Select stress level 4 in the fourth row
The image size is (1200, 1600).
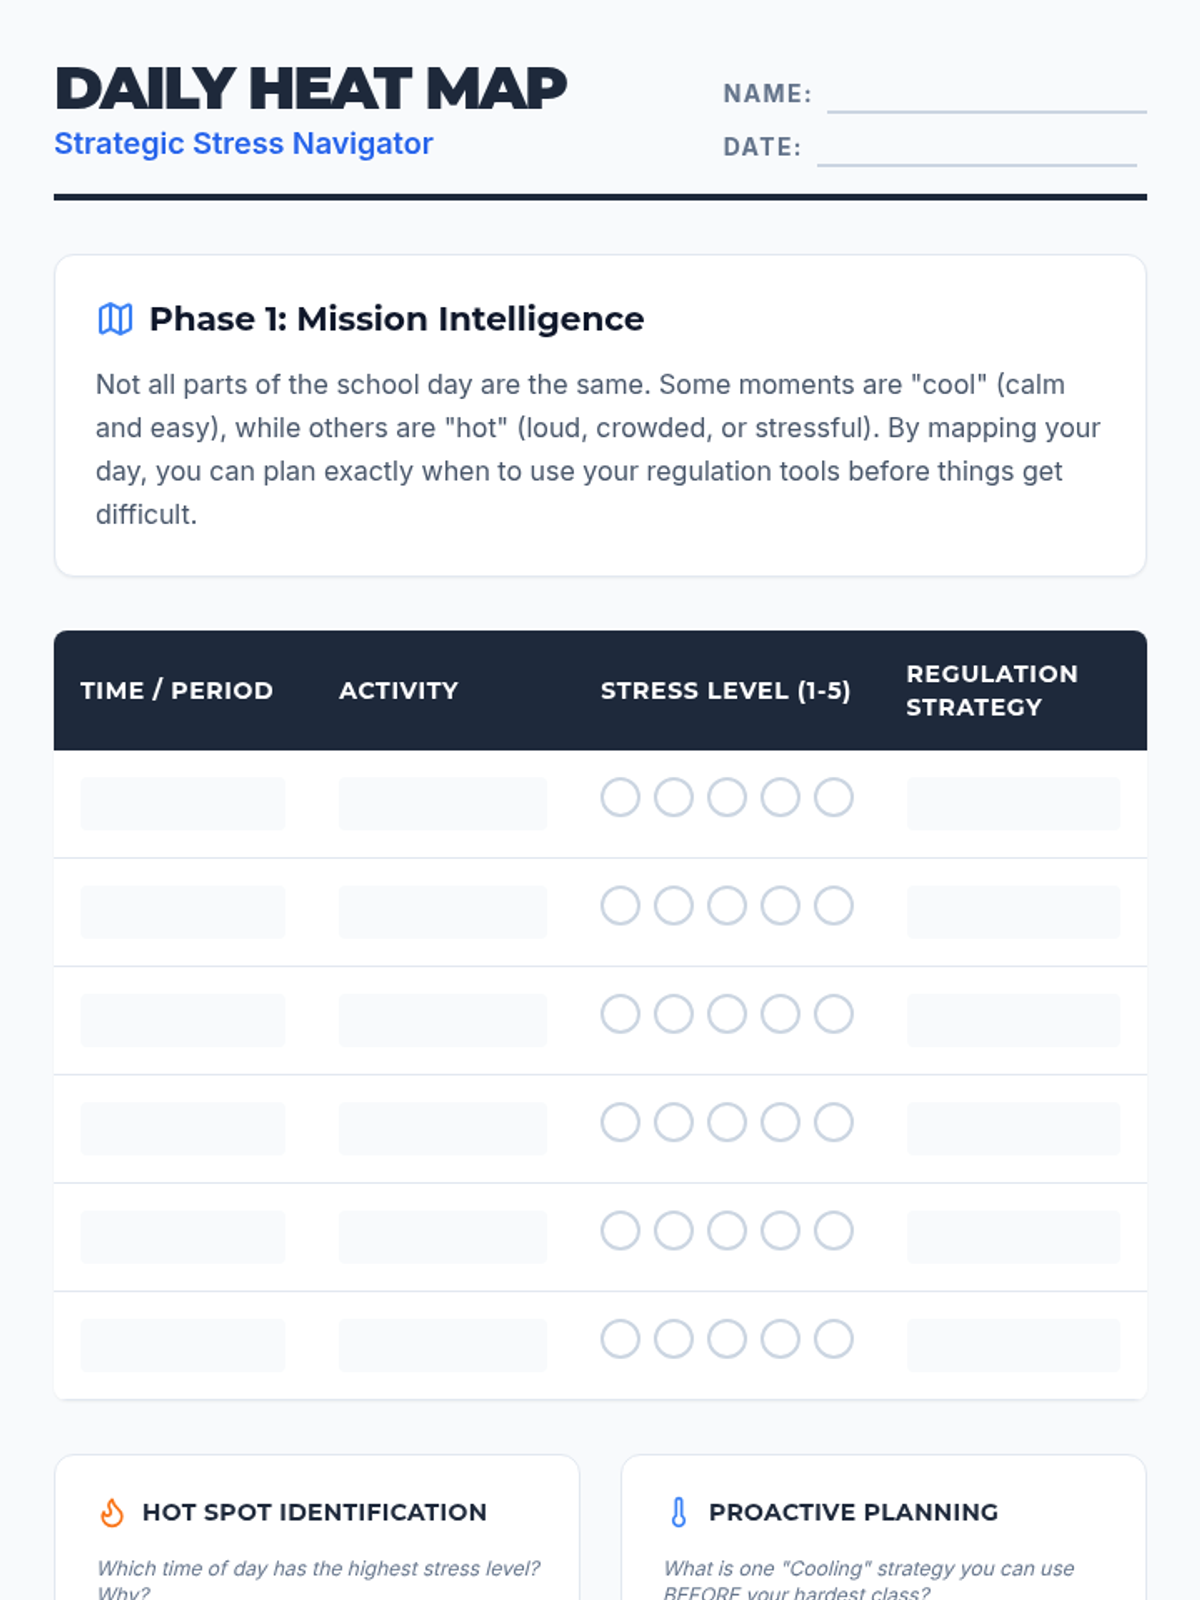click(780, 1122)
